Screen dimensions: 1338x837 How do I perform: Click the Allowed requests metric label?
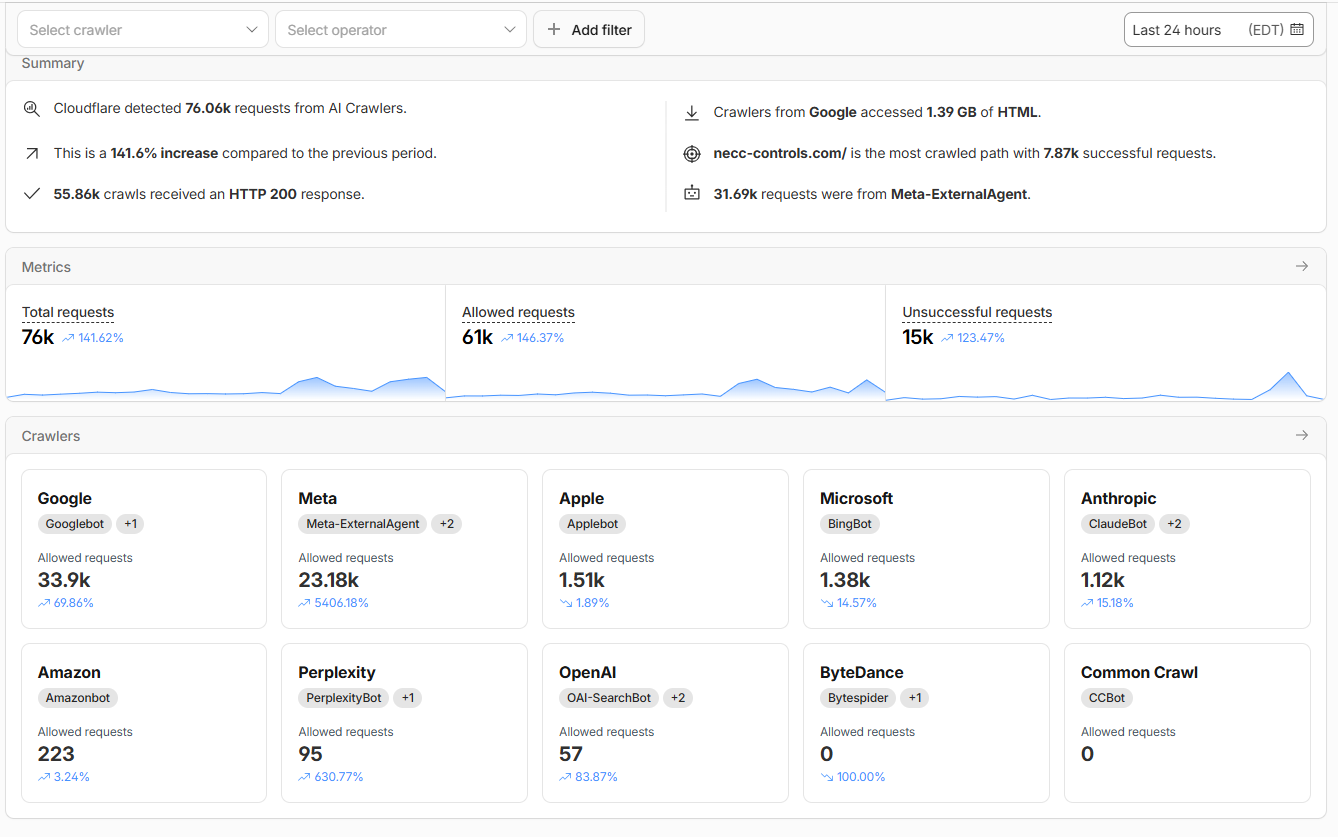click(x=518, y=312)
